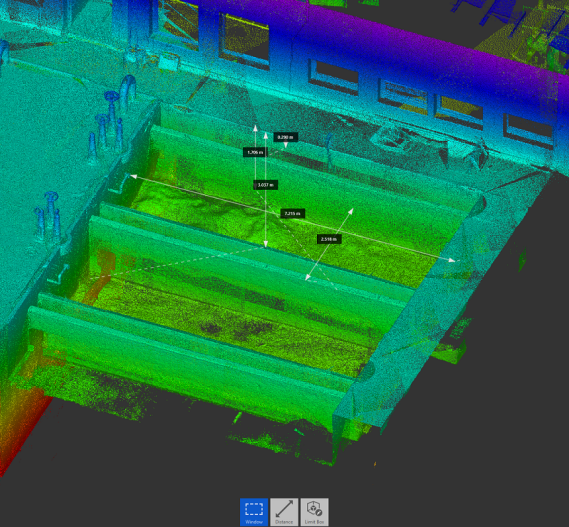Screen dimensions: 569x527
Task: Click down arrowhead below 0.290 m label
Action: tap(286, 145)
